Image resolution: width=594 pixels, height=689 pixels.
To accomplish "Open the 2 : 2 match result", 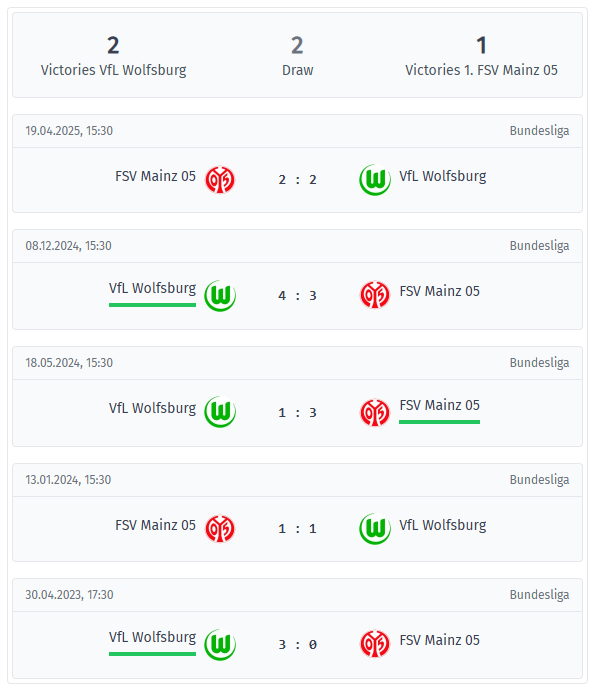I will (297, 180).
